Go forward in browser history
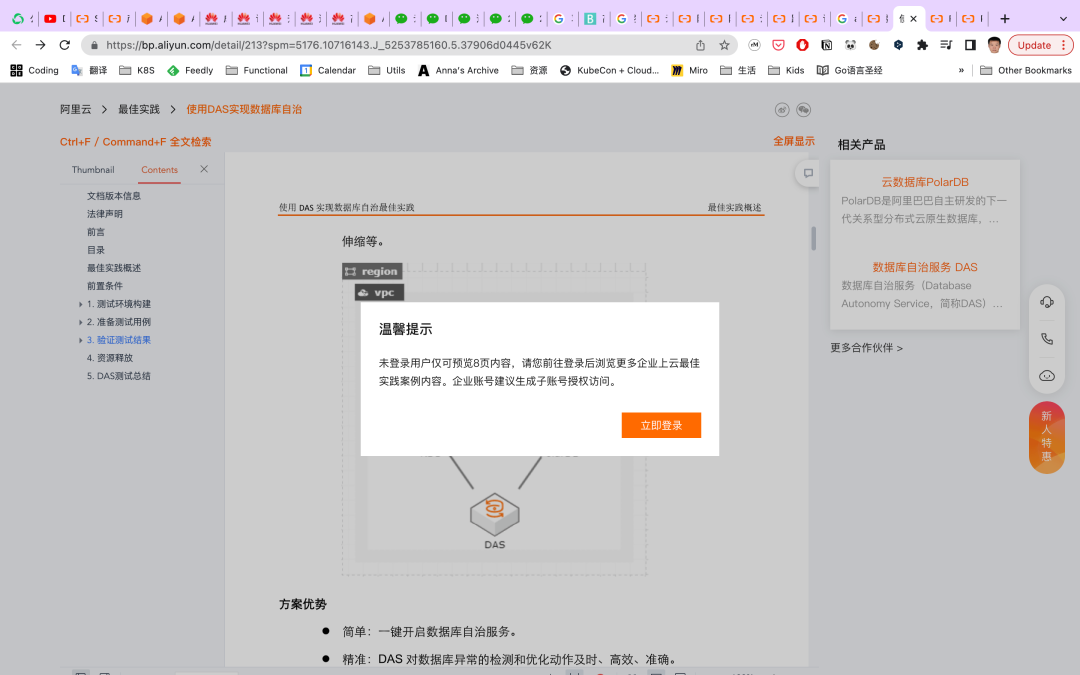Viewport: 1080px width, 675px height. tap(41, 45)
